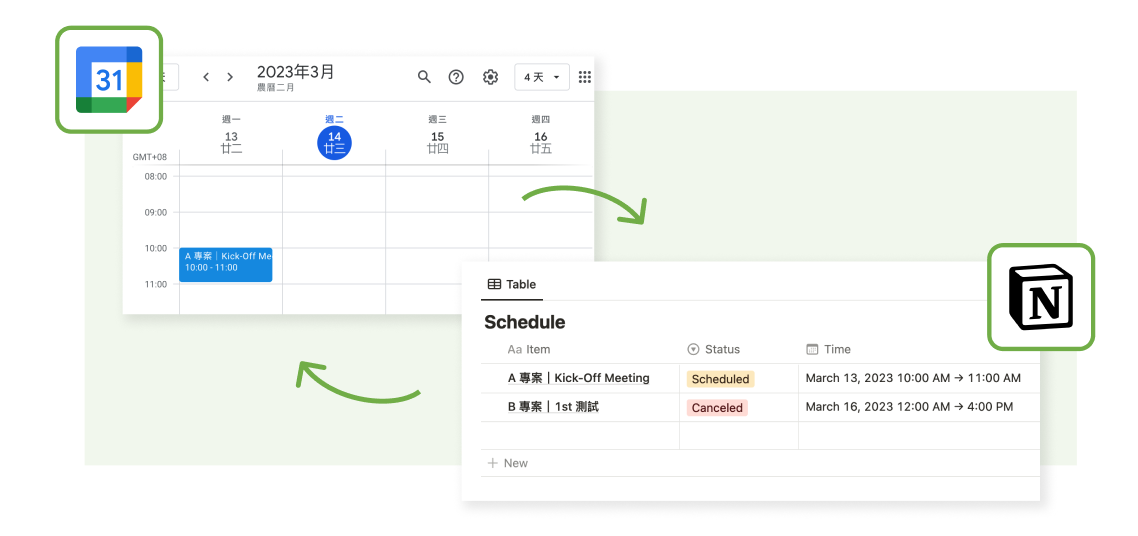Go to next period in calendar
Viewport: 1138px width, 536px height.
pos(230,77)
